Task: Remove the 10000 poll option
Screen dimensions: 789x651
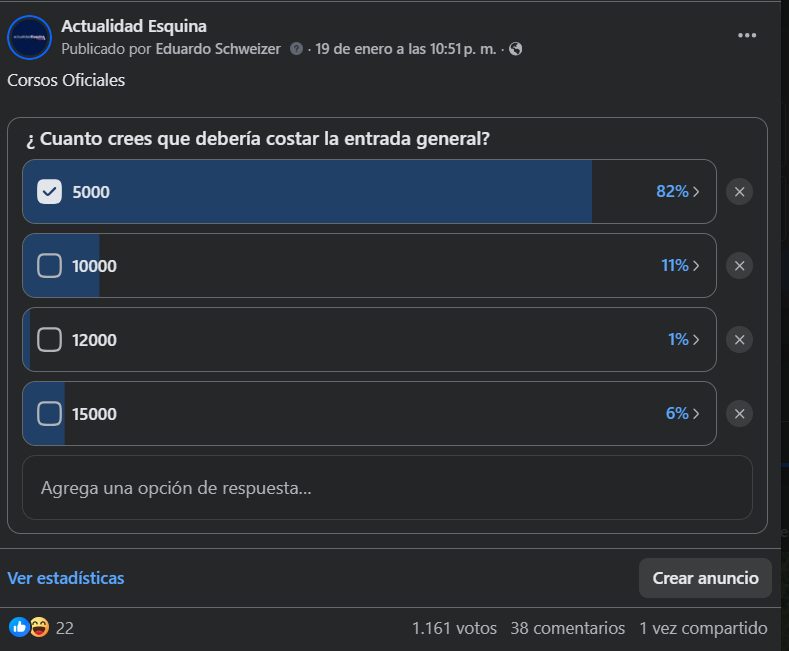Action: pyautogui.click(x=739, y=266)
